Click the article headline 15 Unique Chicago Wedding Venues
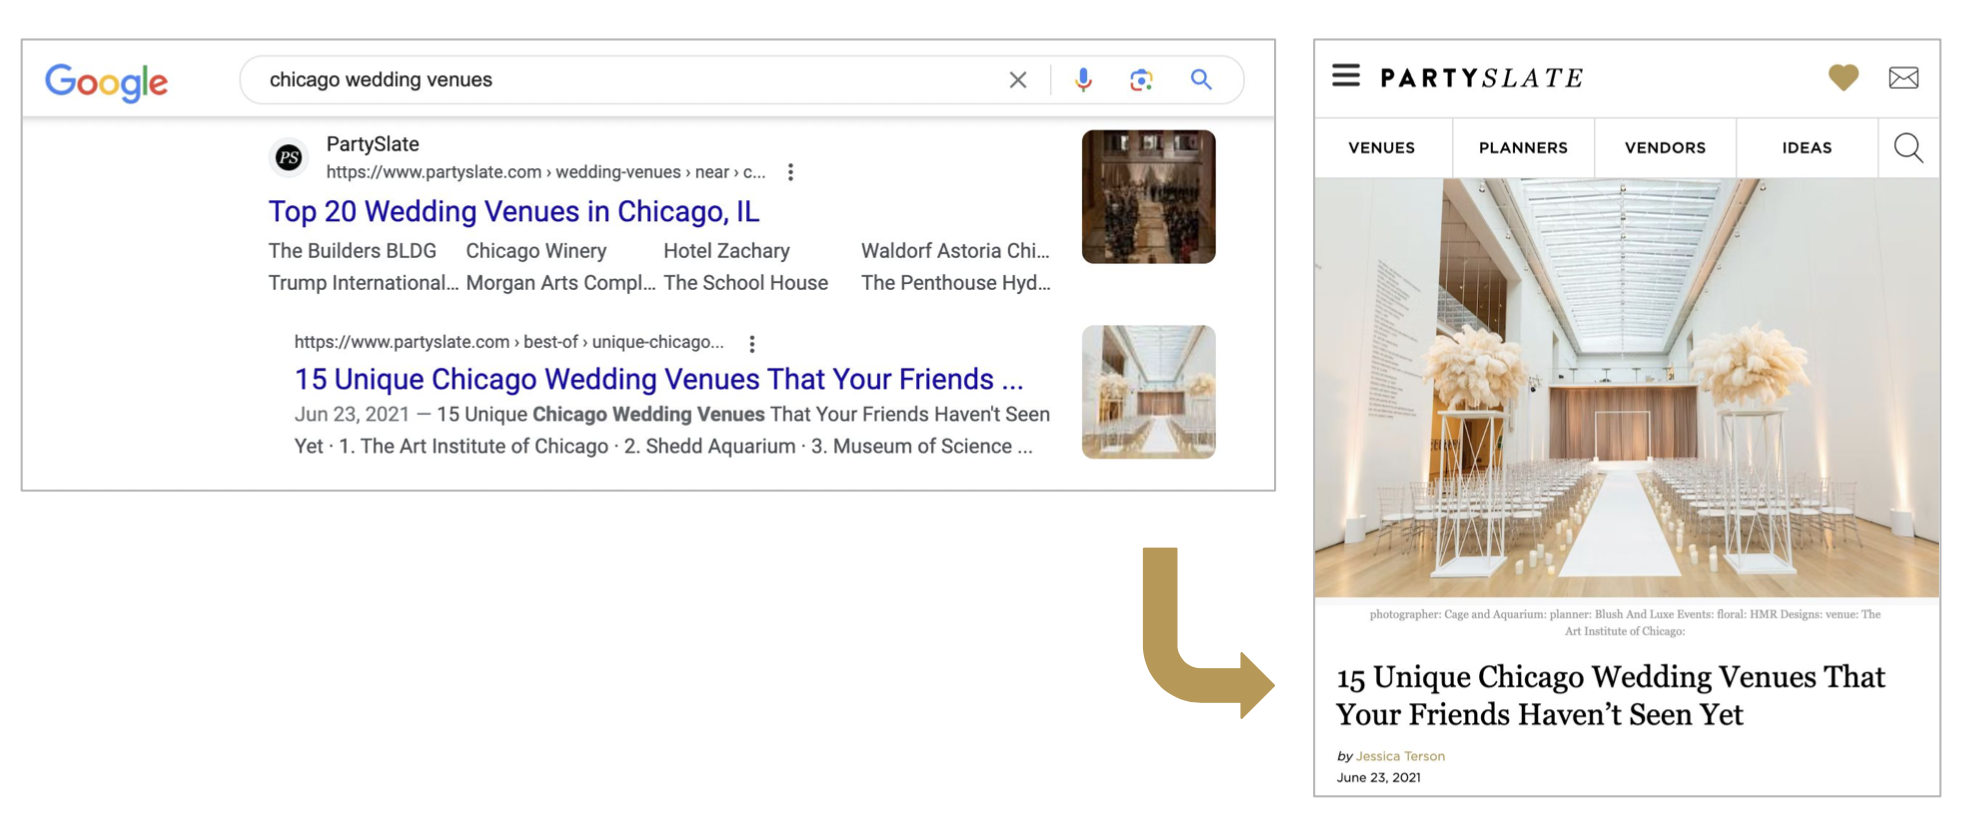This screenshot has width=1962, height=828. (1611, 696)
